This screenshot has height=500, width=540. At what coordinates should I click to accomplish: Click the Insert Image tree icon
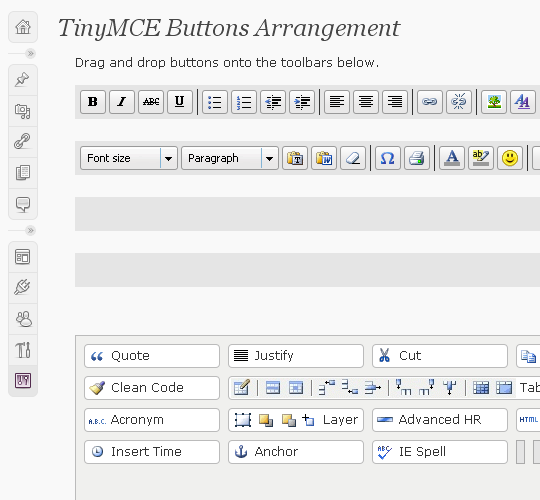pos(494,102)
